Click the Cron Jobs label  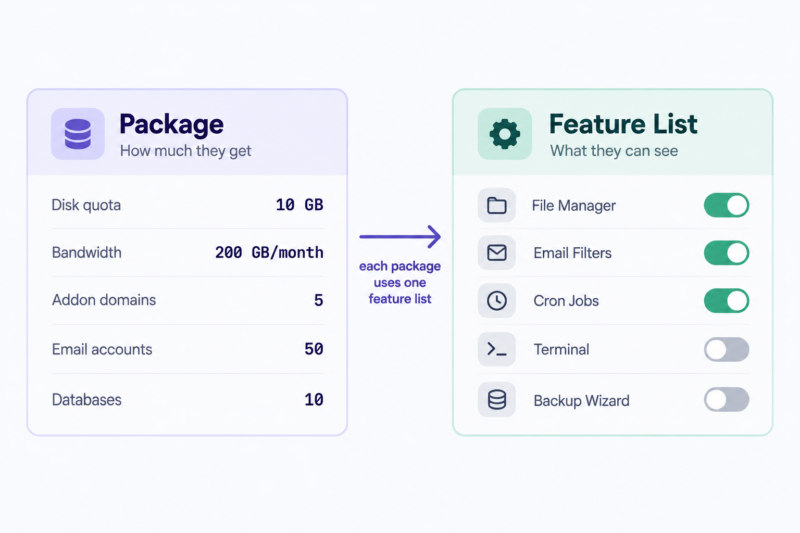(566, 301)
